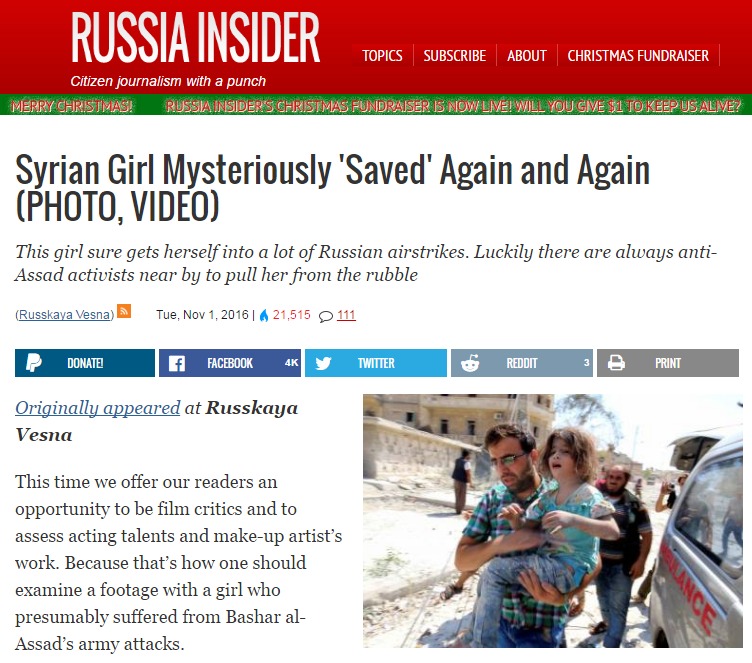The width and height of the screenshot is (752, 663).
Task: Open the article photo of rescued girl
Action: pyautogui.click(x=552, y=521)
